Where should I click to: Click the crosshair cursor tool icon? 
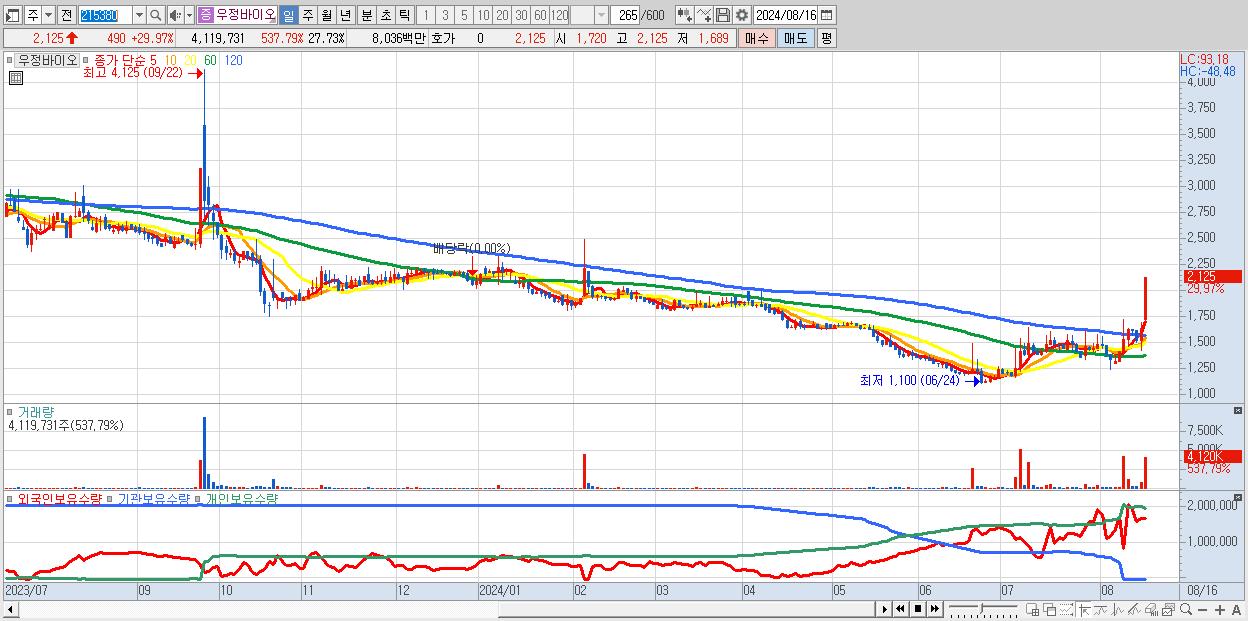tap(1084, 609)
